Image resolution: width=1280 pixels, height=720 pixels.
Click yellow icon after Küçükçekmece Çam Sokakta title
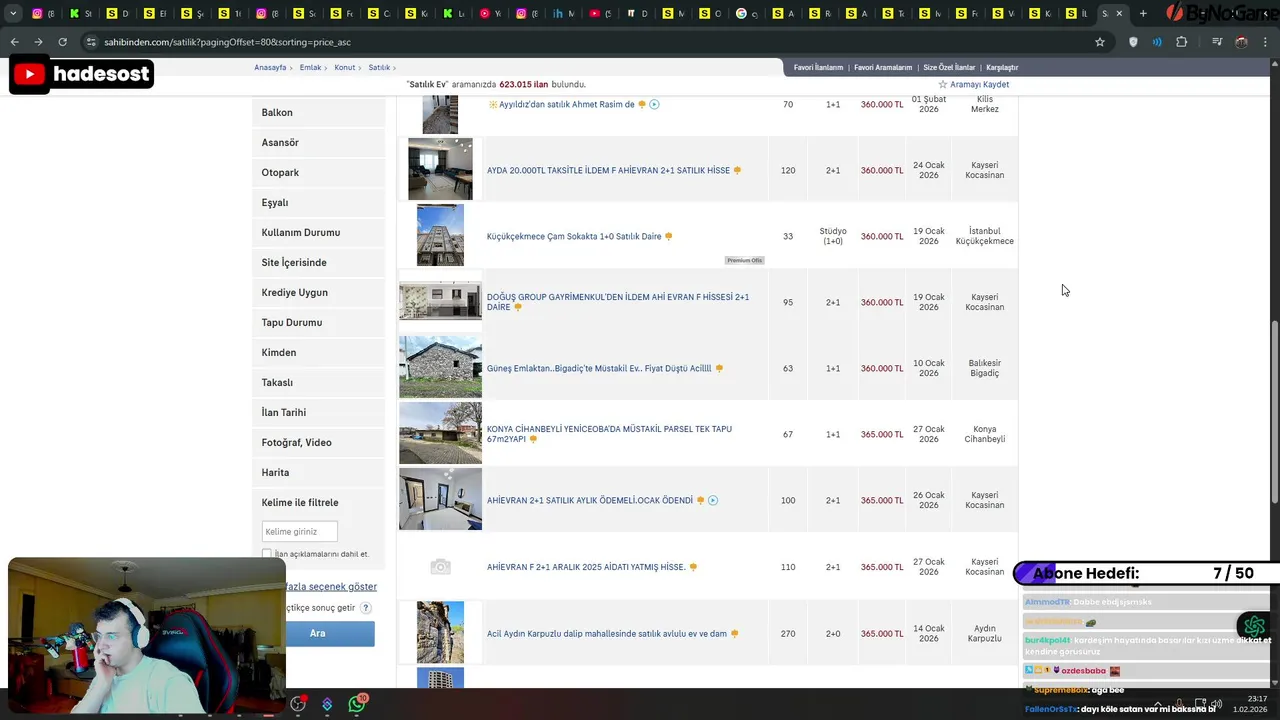(669, 237)
